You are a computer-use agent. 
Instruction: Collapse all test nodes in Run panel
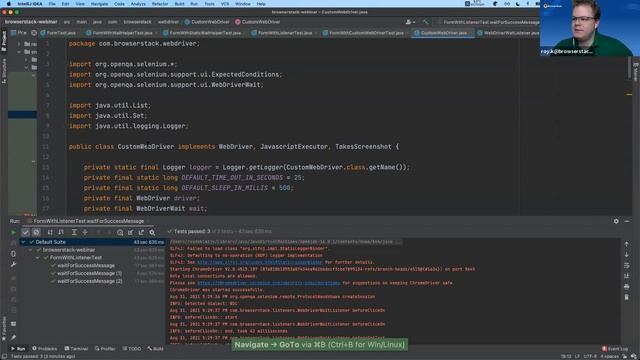[85, 232]
